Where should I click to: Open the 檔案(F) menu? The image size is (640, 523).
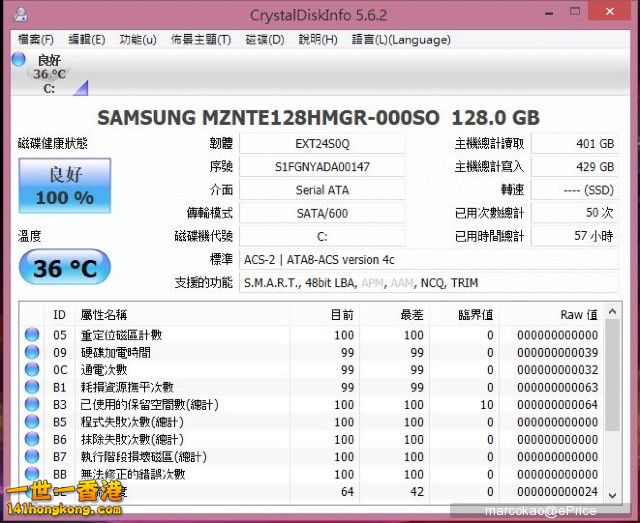(36, 40)
